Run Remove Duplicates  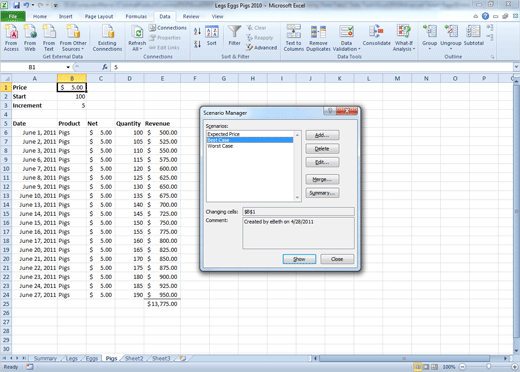[318, 38]
